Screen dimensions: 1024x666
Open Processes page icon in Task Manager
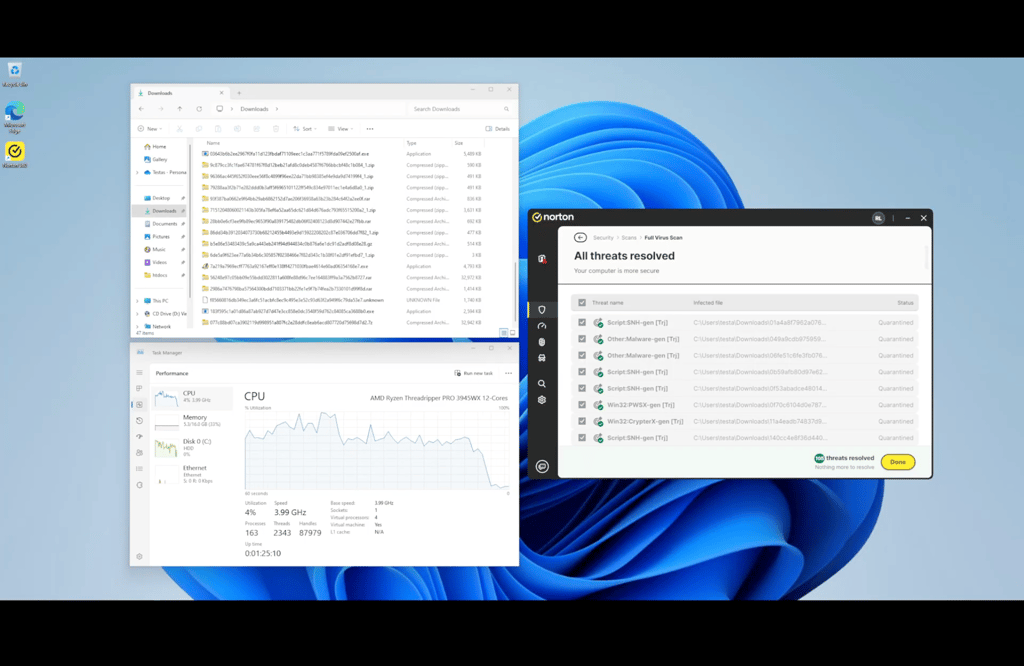click(139, 388)
